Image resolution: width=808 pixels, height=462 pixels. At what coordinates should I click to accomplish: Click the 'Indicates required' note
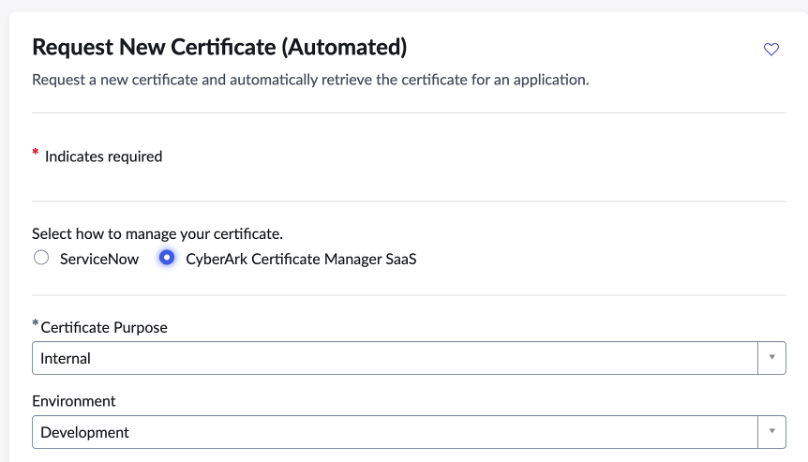pyautogui.click(x=103, y=156)
